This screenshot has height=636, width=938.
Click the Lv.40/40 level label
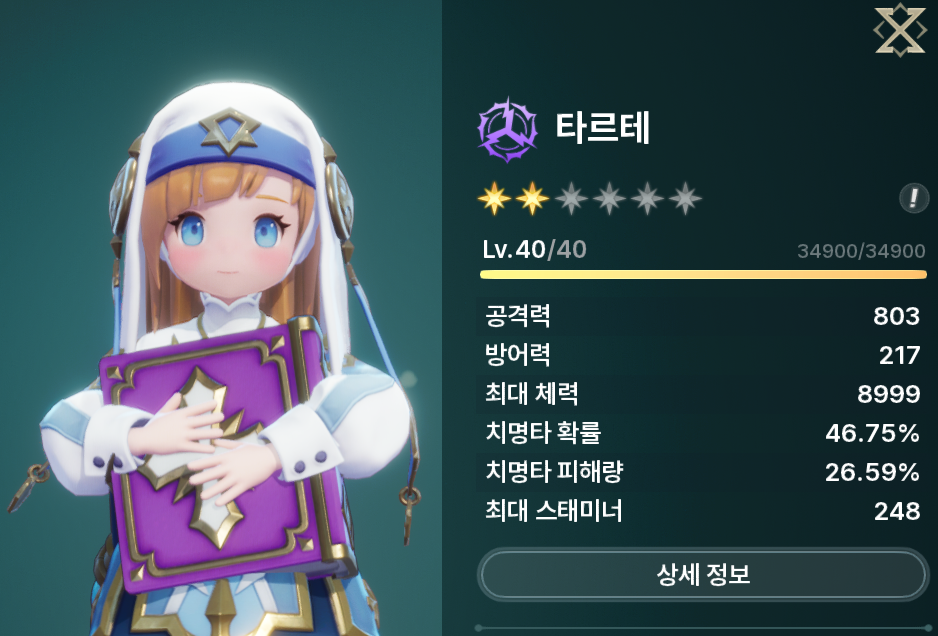[534, 249]
